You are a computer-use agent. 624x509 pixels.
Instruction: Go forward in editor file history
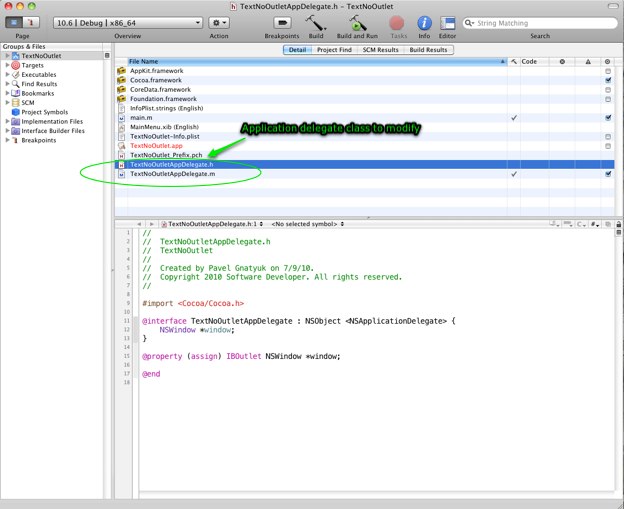point(151,224)
